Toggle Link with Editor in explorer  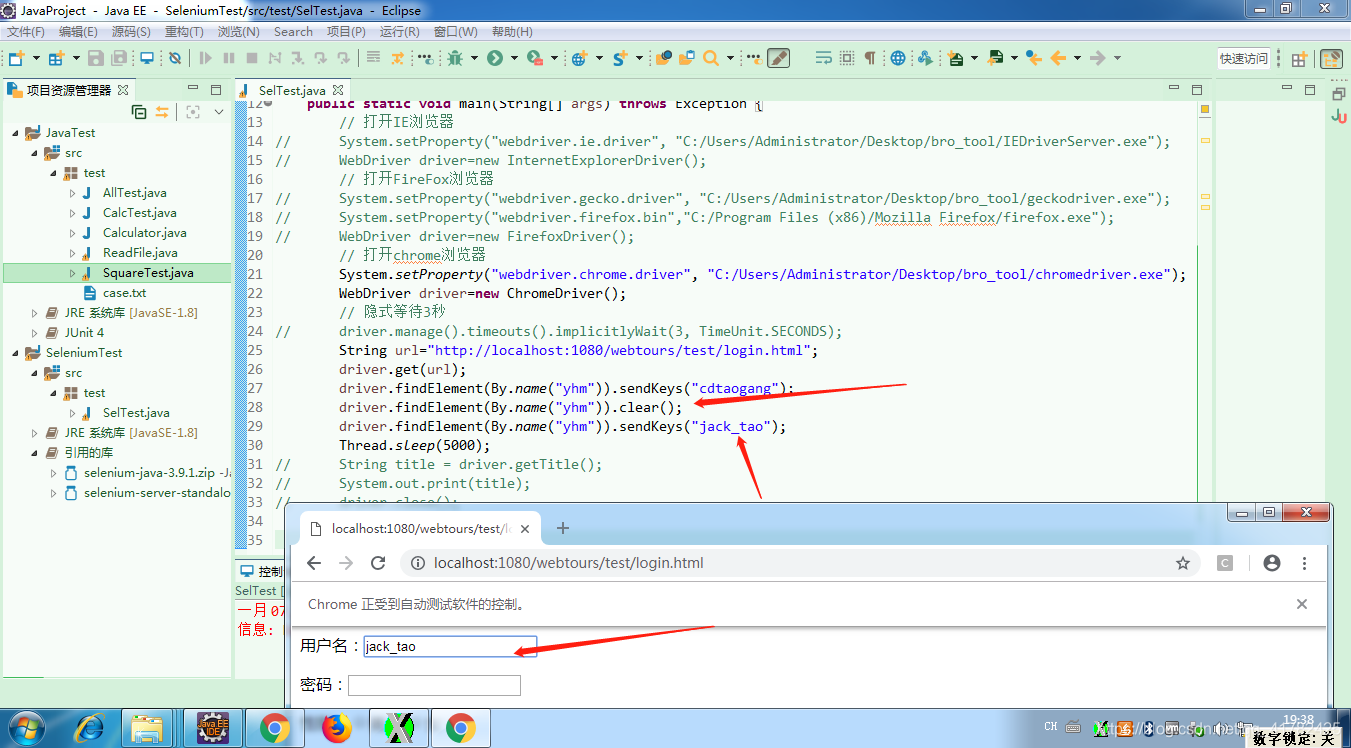[x=161, y=112]
